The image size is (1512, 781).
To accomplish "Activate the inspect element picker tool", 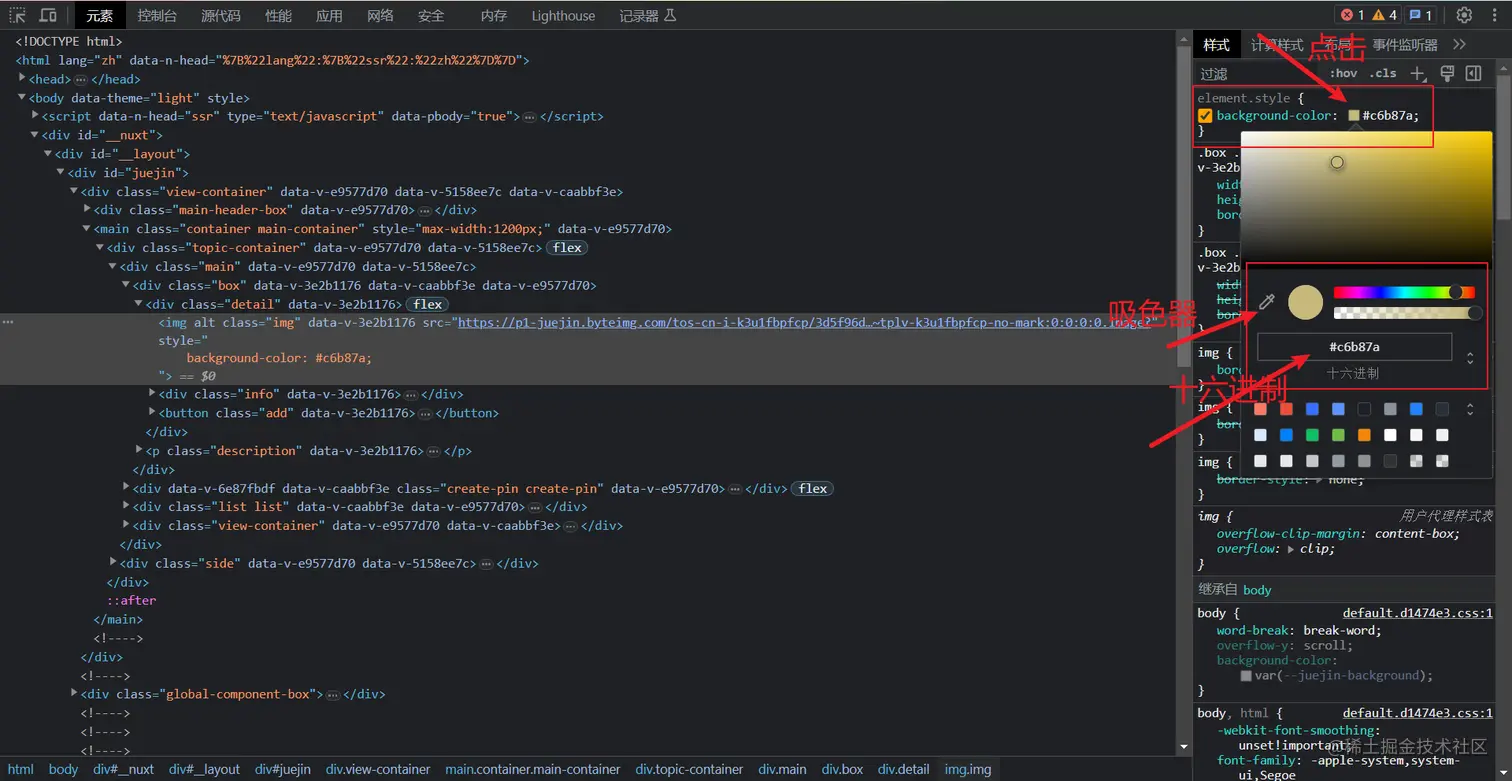I will (x=18, y=15).
